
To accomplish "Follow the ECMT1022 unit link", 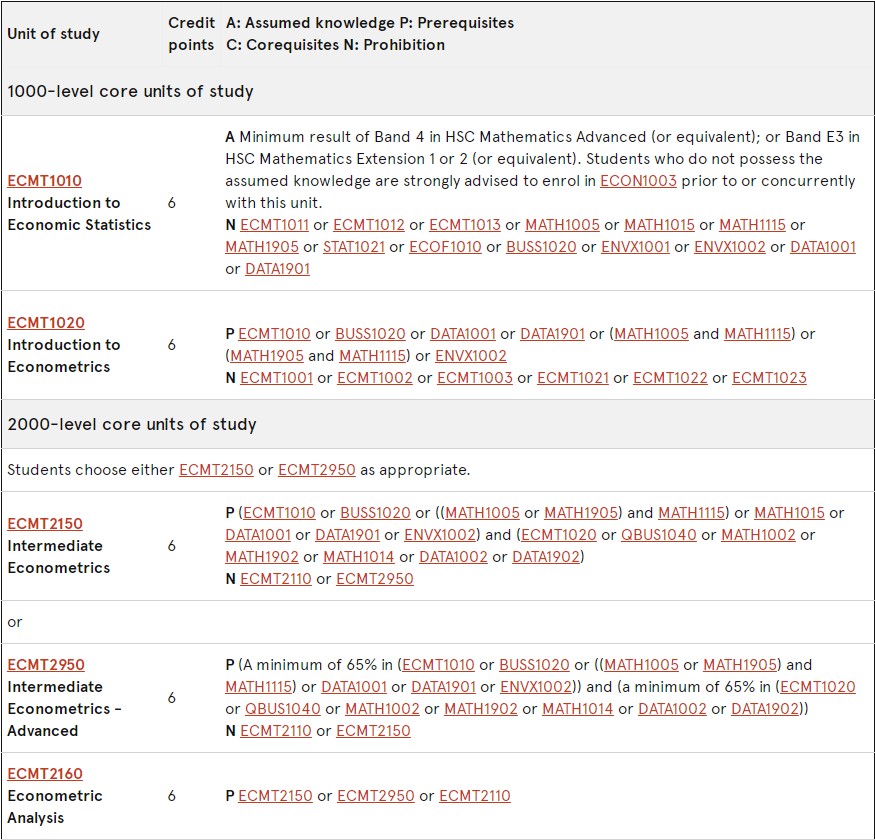I will [x=670, y=378].
